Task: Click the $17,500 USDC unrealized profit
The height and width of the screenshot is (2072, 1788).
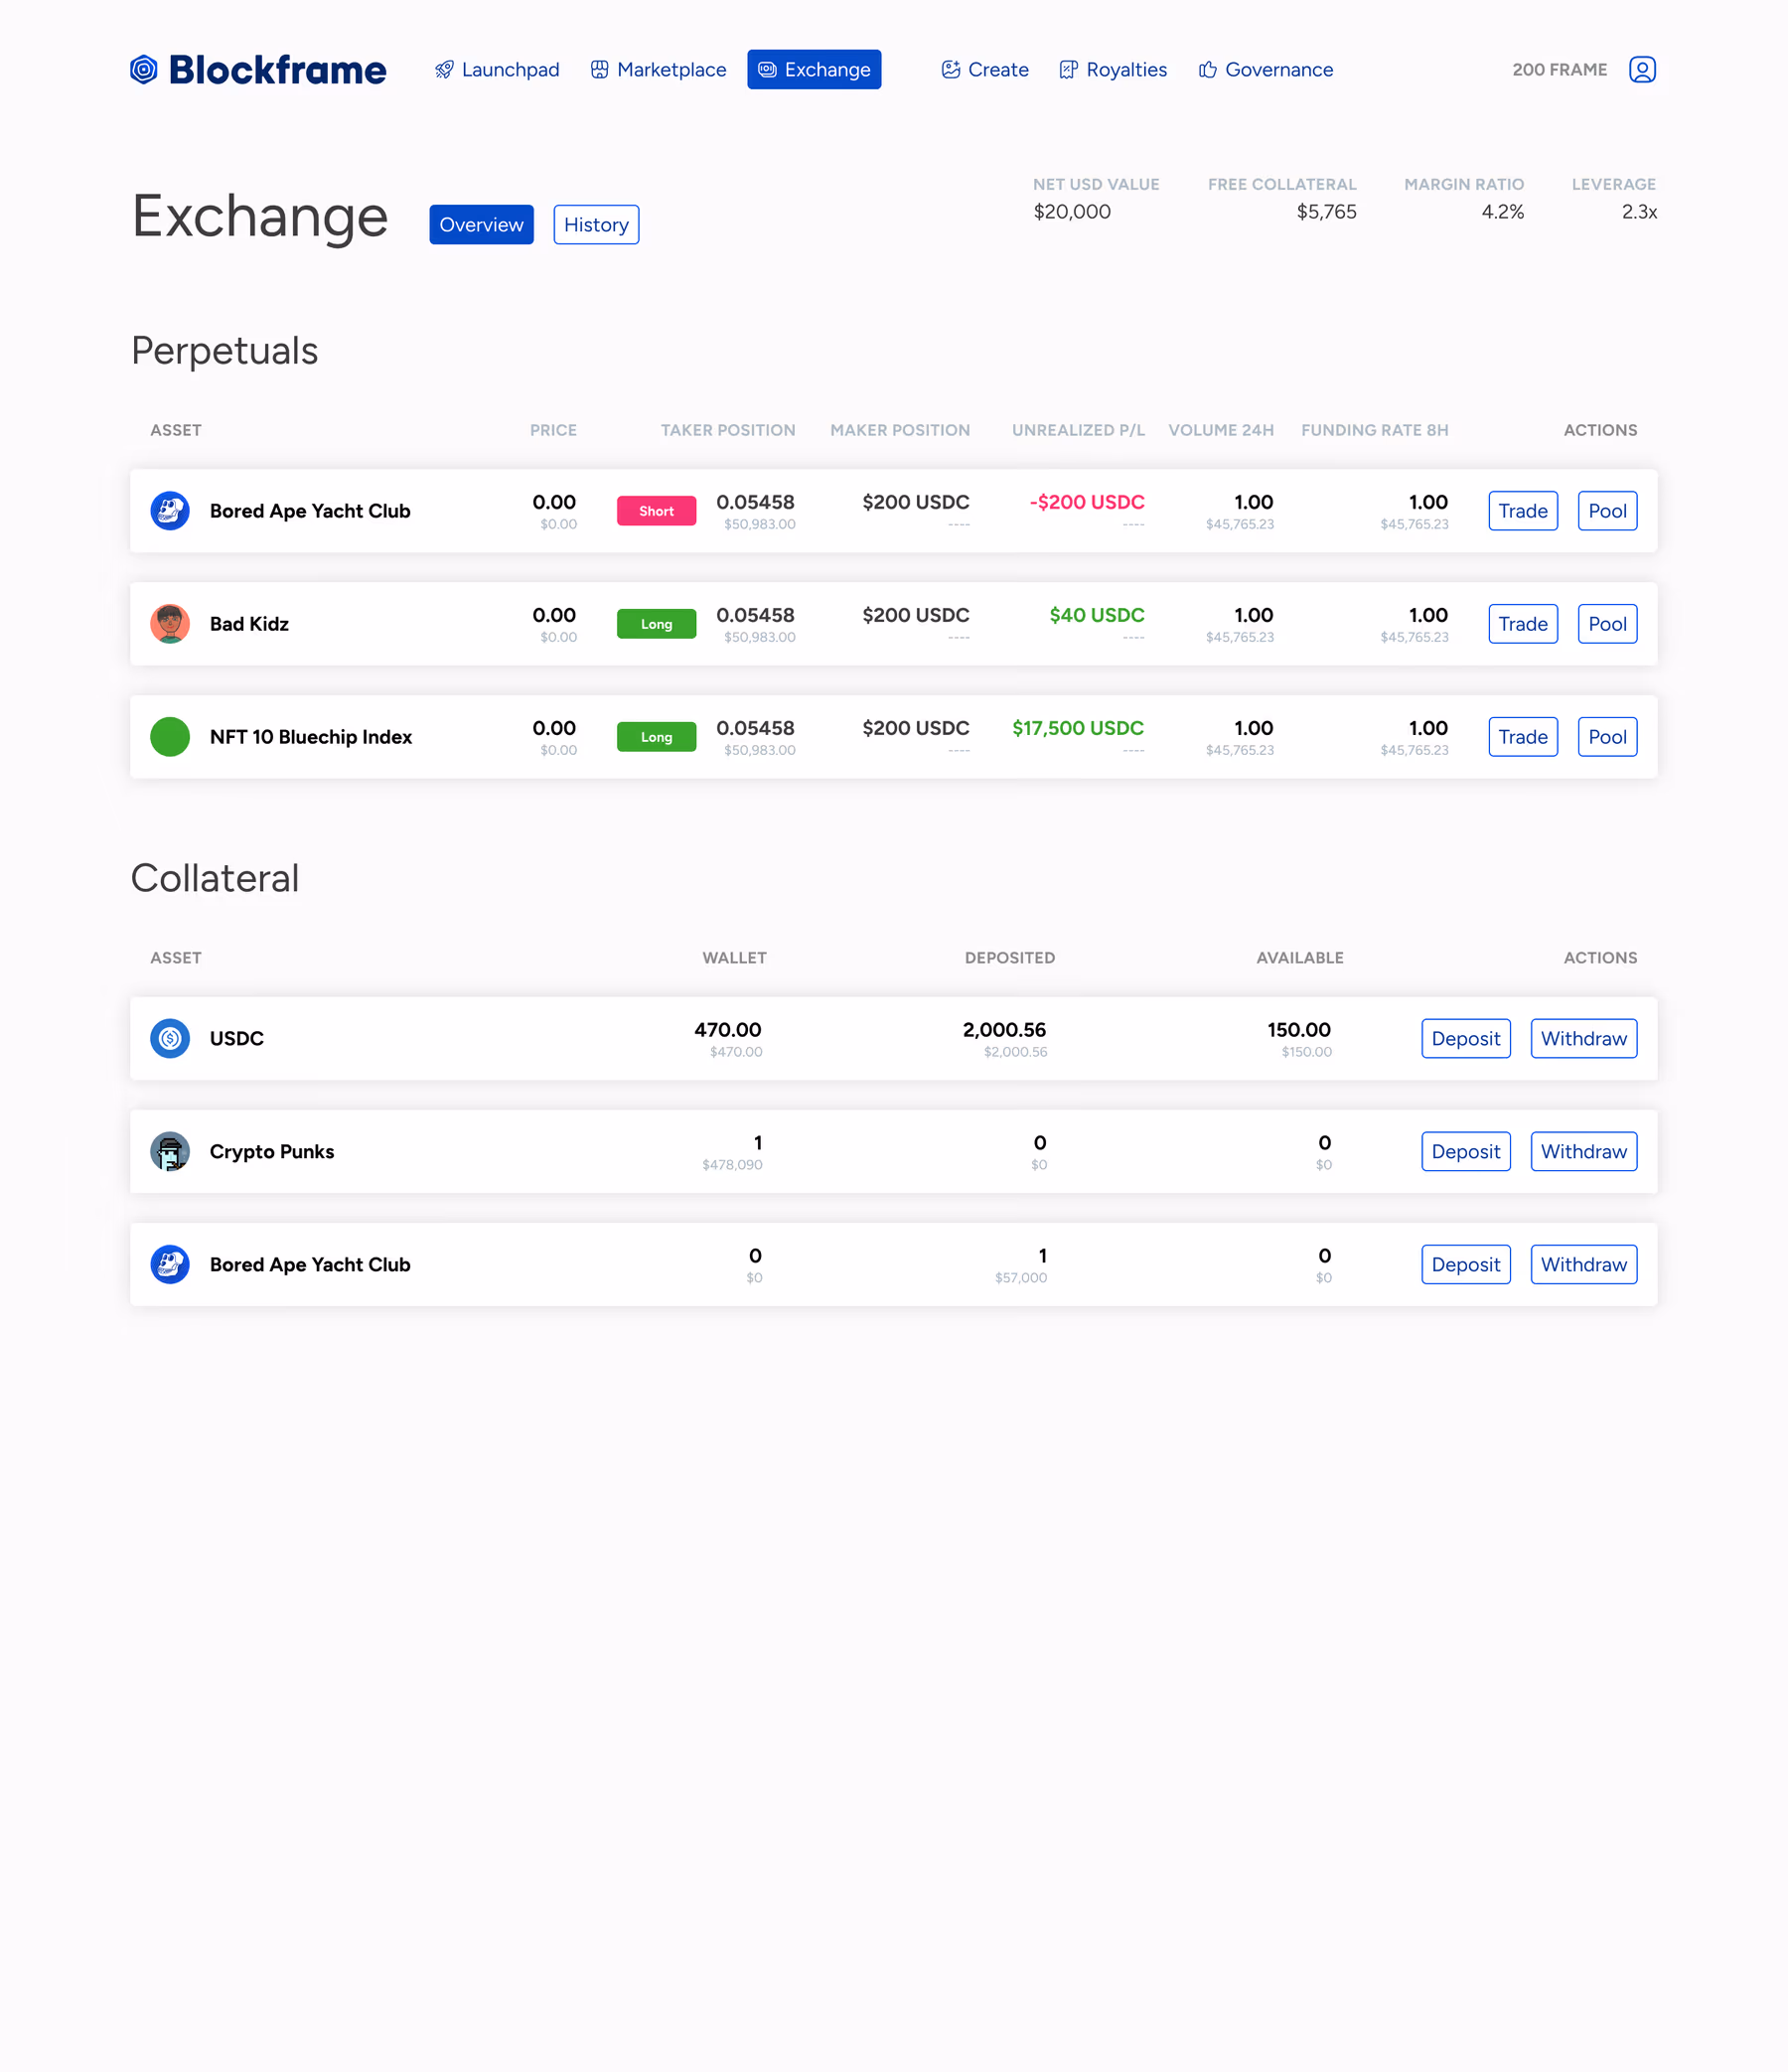Action: coord(1078,728)
